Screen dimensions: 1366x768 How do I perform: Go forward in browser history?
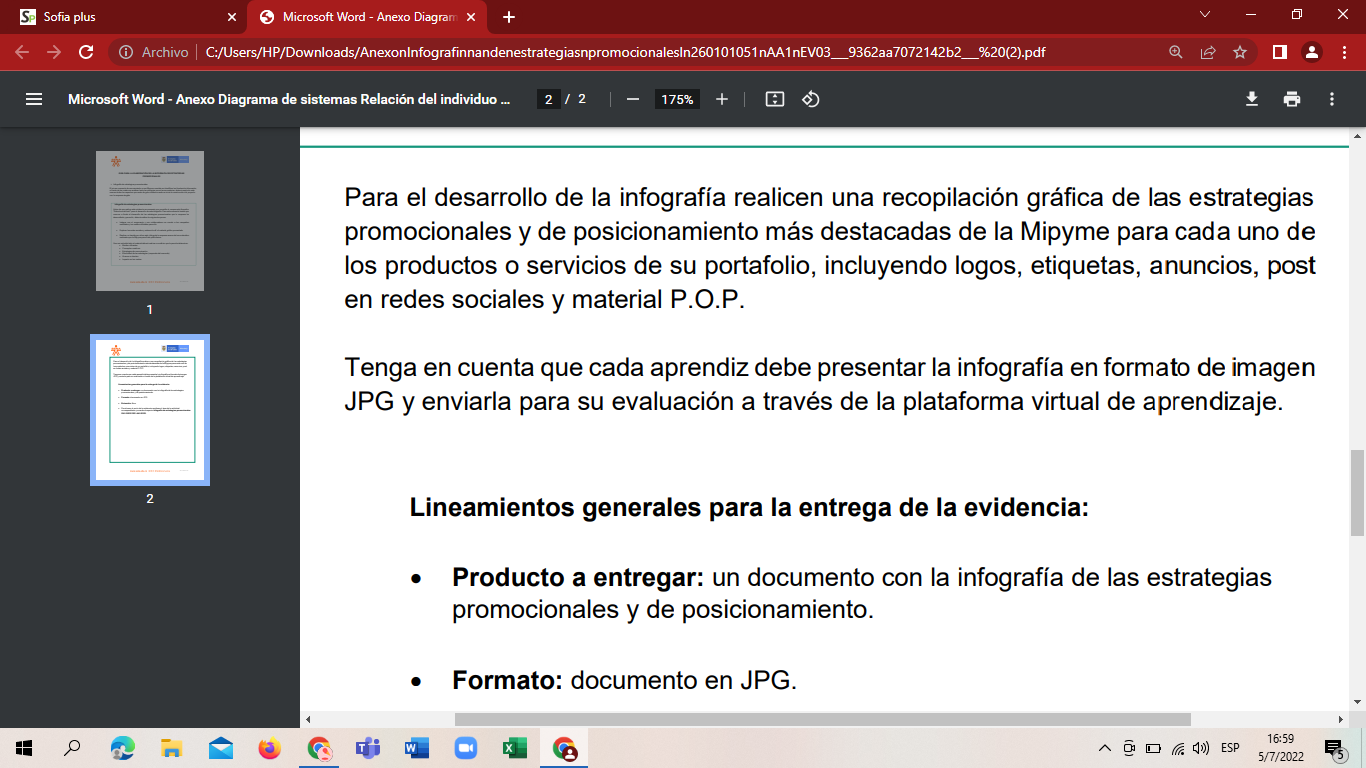point(54,52)
